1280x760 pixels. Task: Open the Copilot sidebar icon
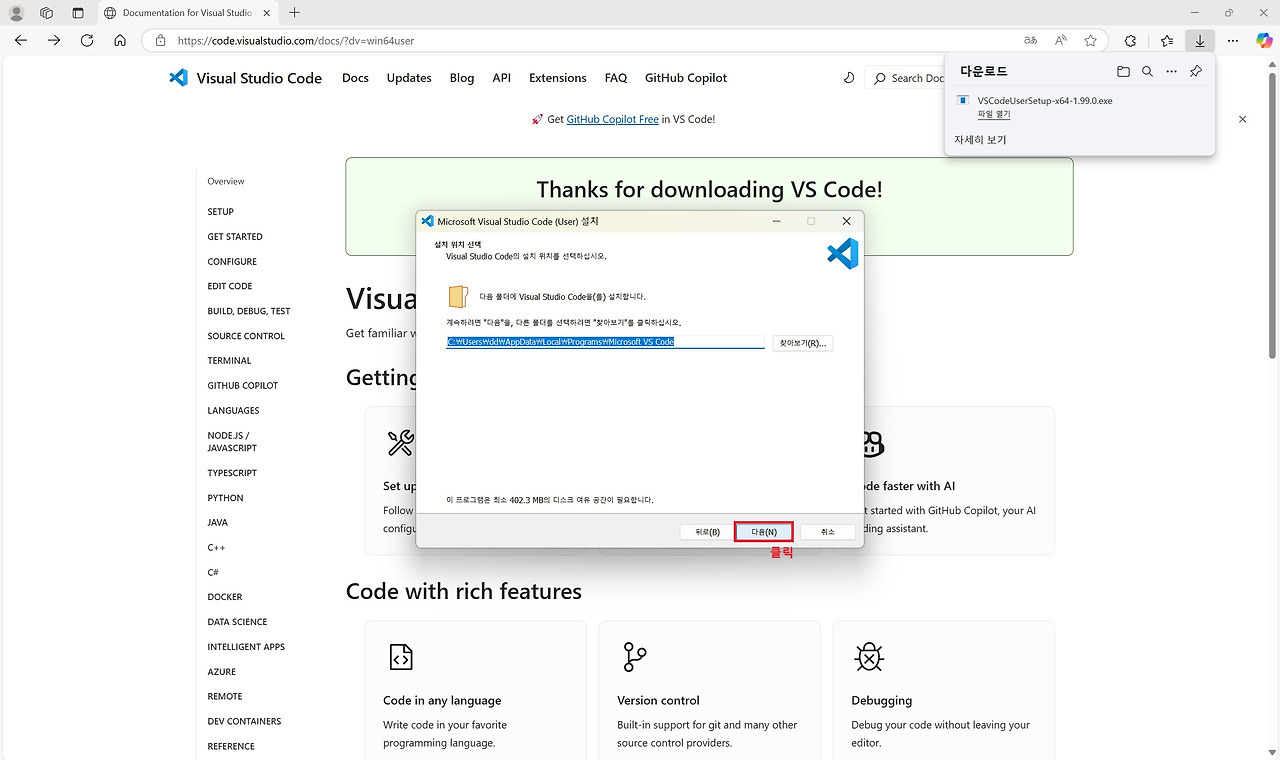(1263, 40)
